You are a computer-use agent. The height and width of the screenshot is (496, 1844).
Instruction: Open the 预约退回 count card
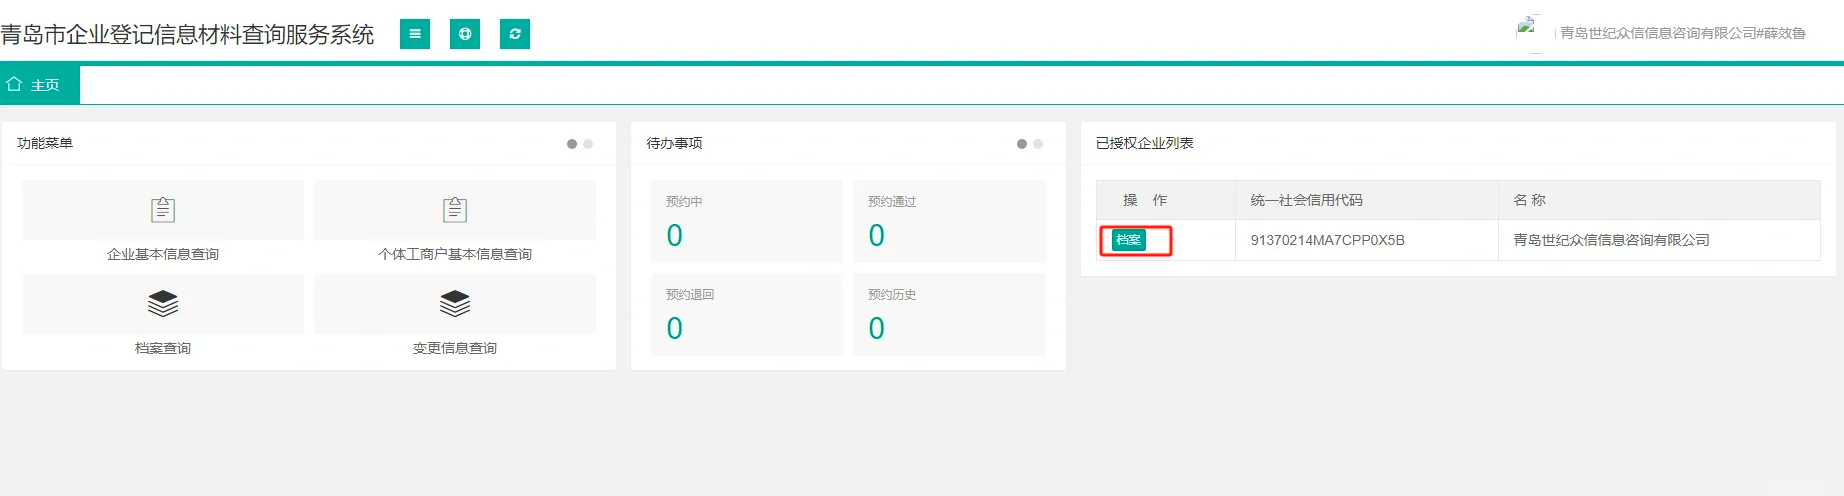(x=747, y=314)
